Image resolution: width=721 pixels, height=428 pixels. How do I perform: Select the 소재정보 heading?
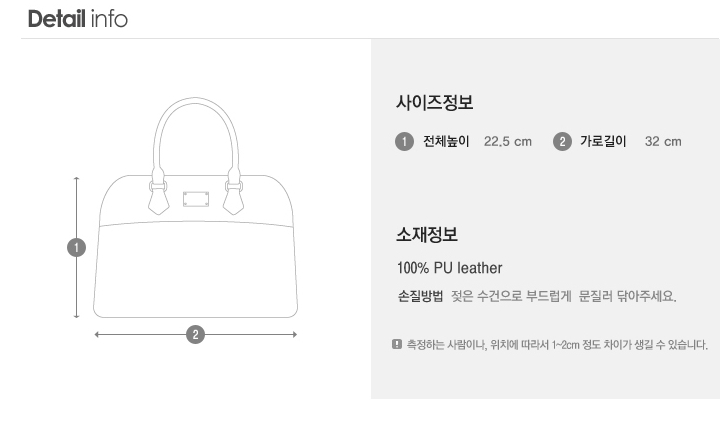coord(427,235)
